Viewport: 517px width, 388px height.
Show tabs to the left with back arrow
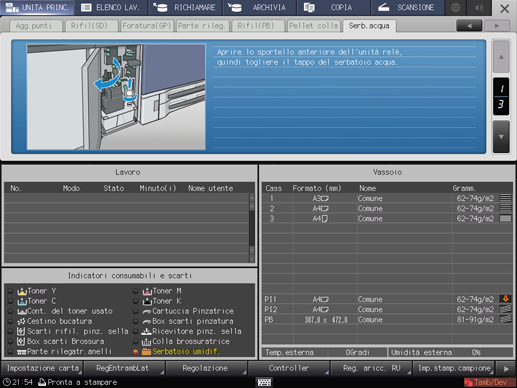click(x=469, y=26)
